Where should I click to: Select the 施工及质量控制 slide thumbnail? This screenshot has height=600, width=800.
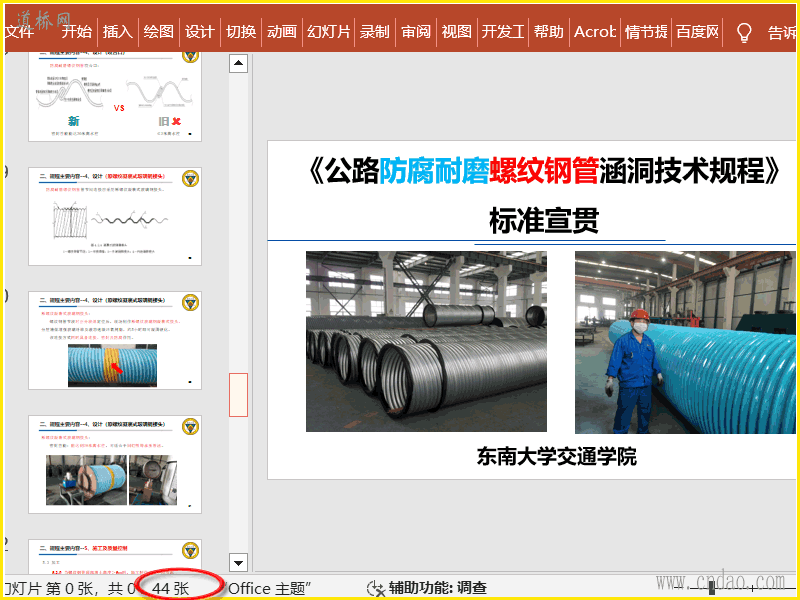coord(115,557)
